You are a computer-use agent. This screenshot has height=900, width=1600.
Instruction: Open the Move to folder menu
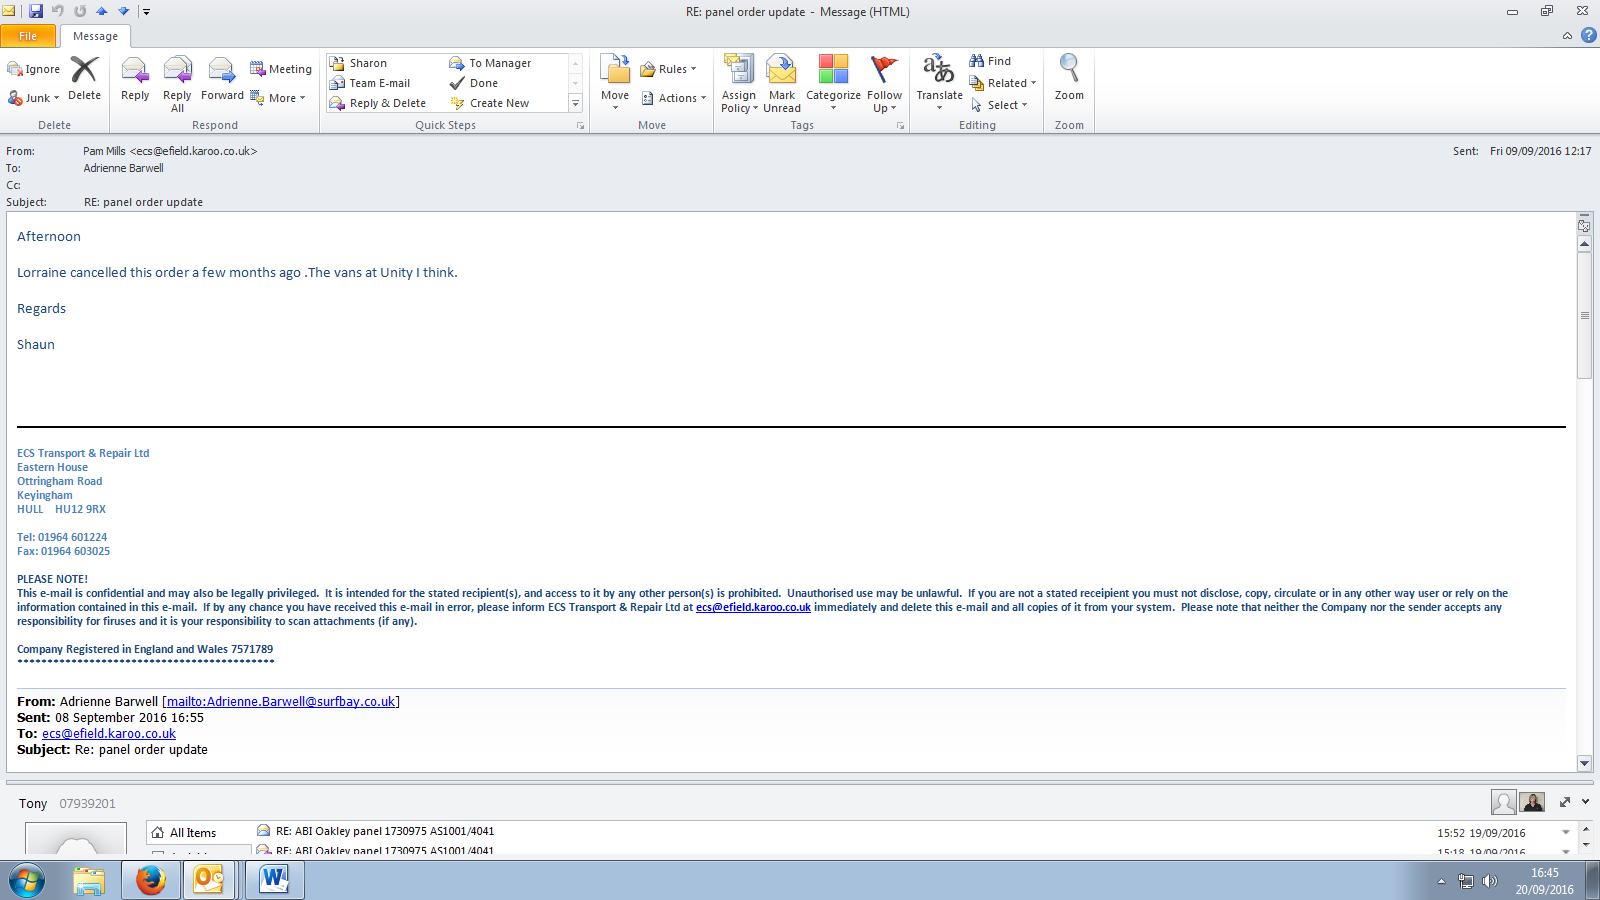[x=615, y=83]
